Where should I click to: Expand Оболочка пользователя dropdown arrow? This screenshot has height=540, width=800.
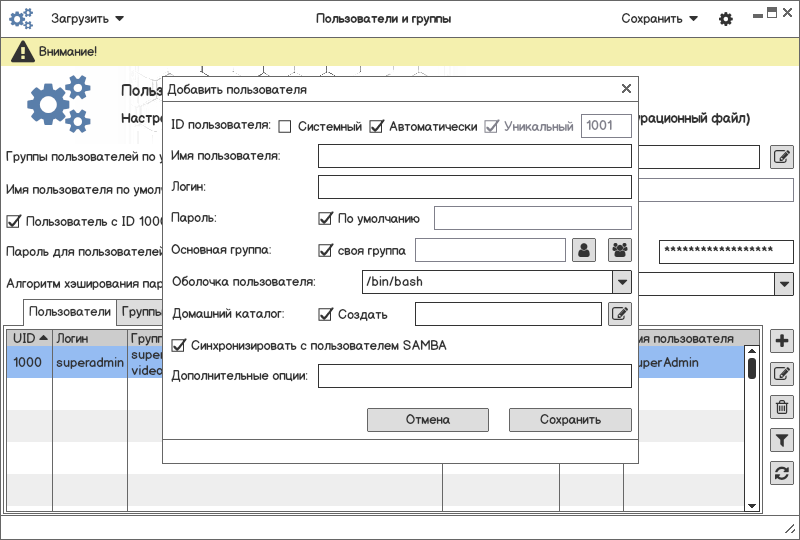622,282
